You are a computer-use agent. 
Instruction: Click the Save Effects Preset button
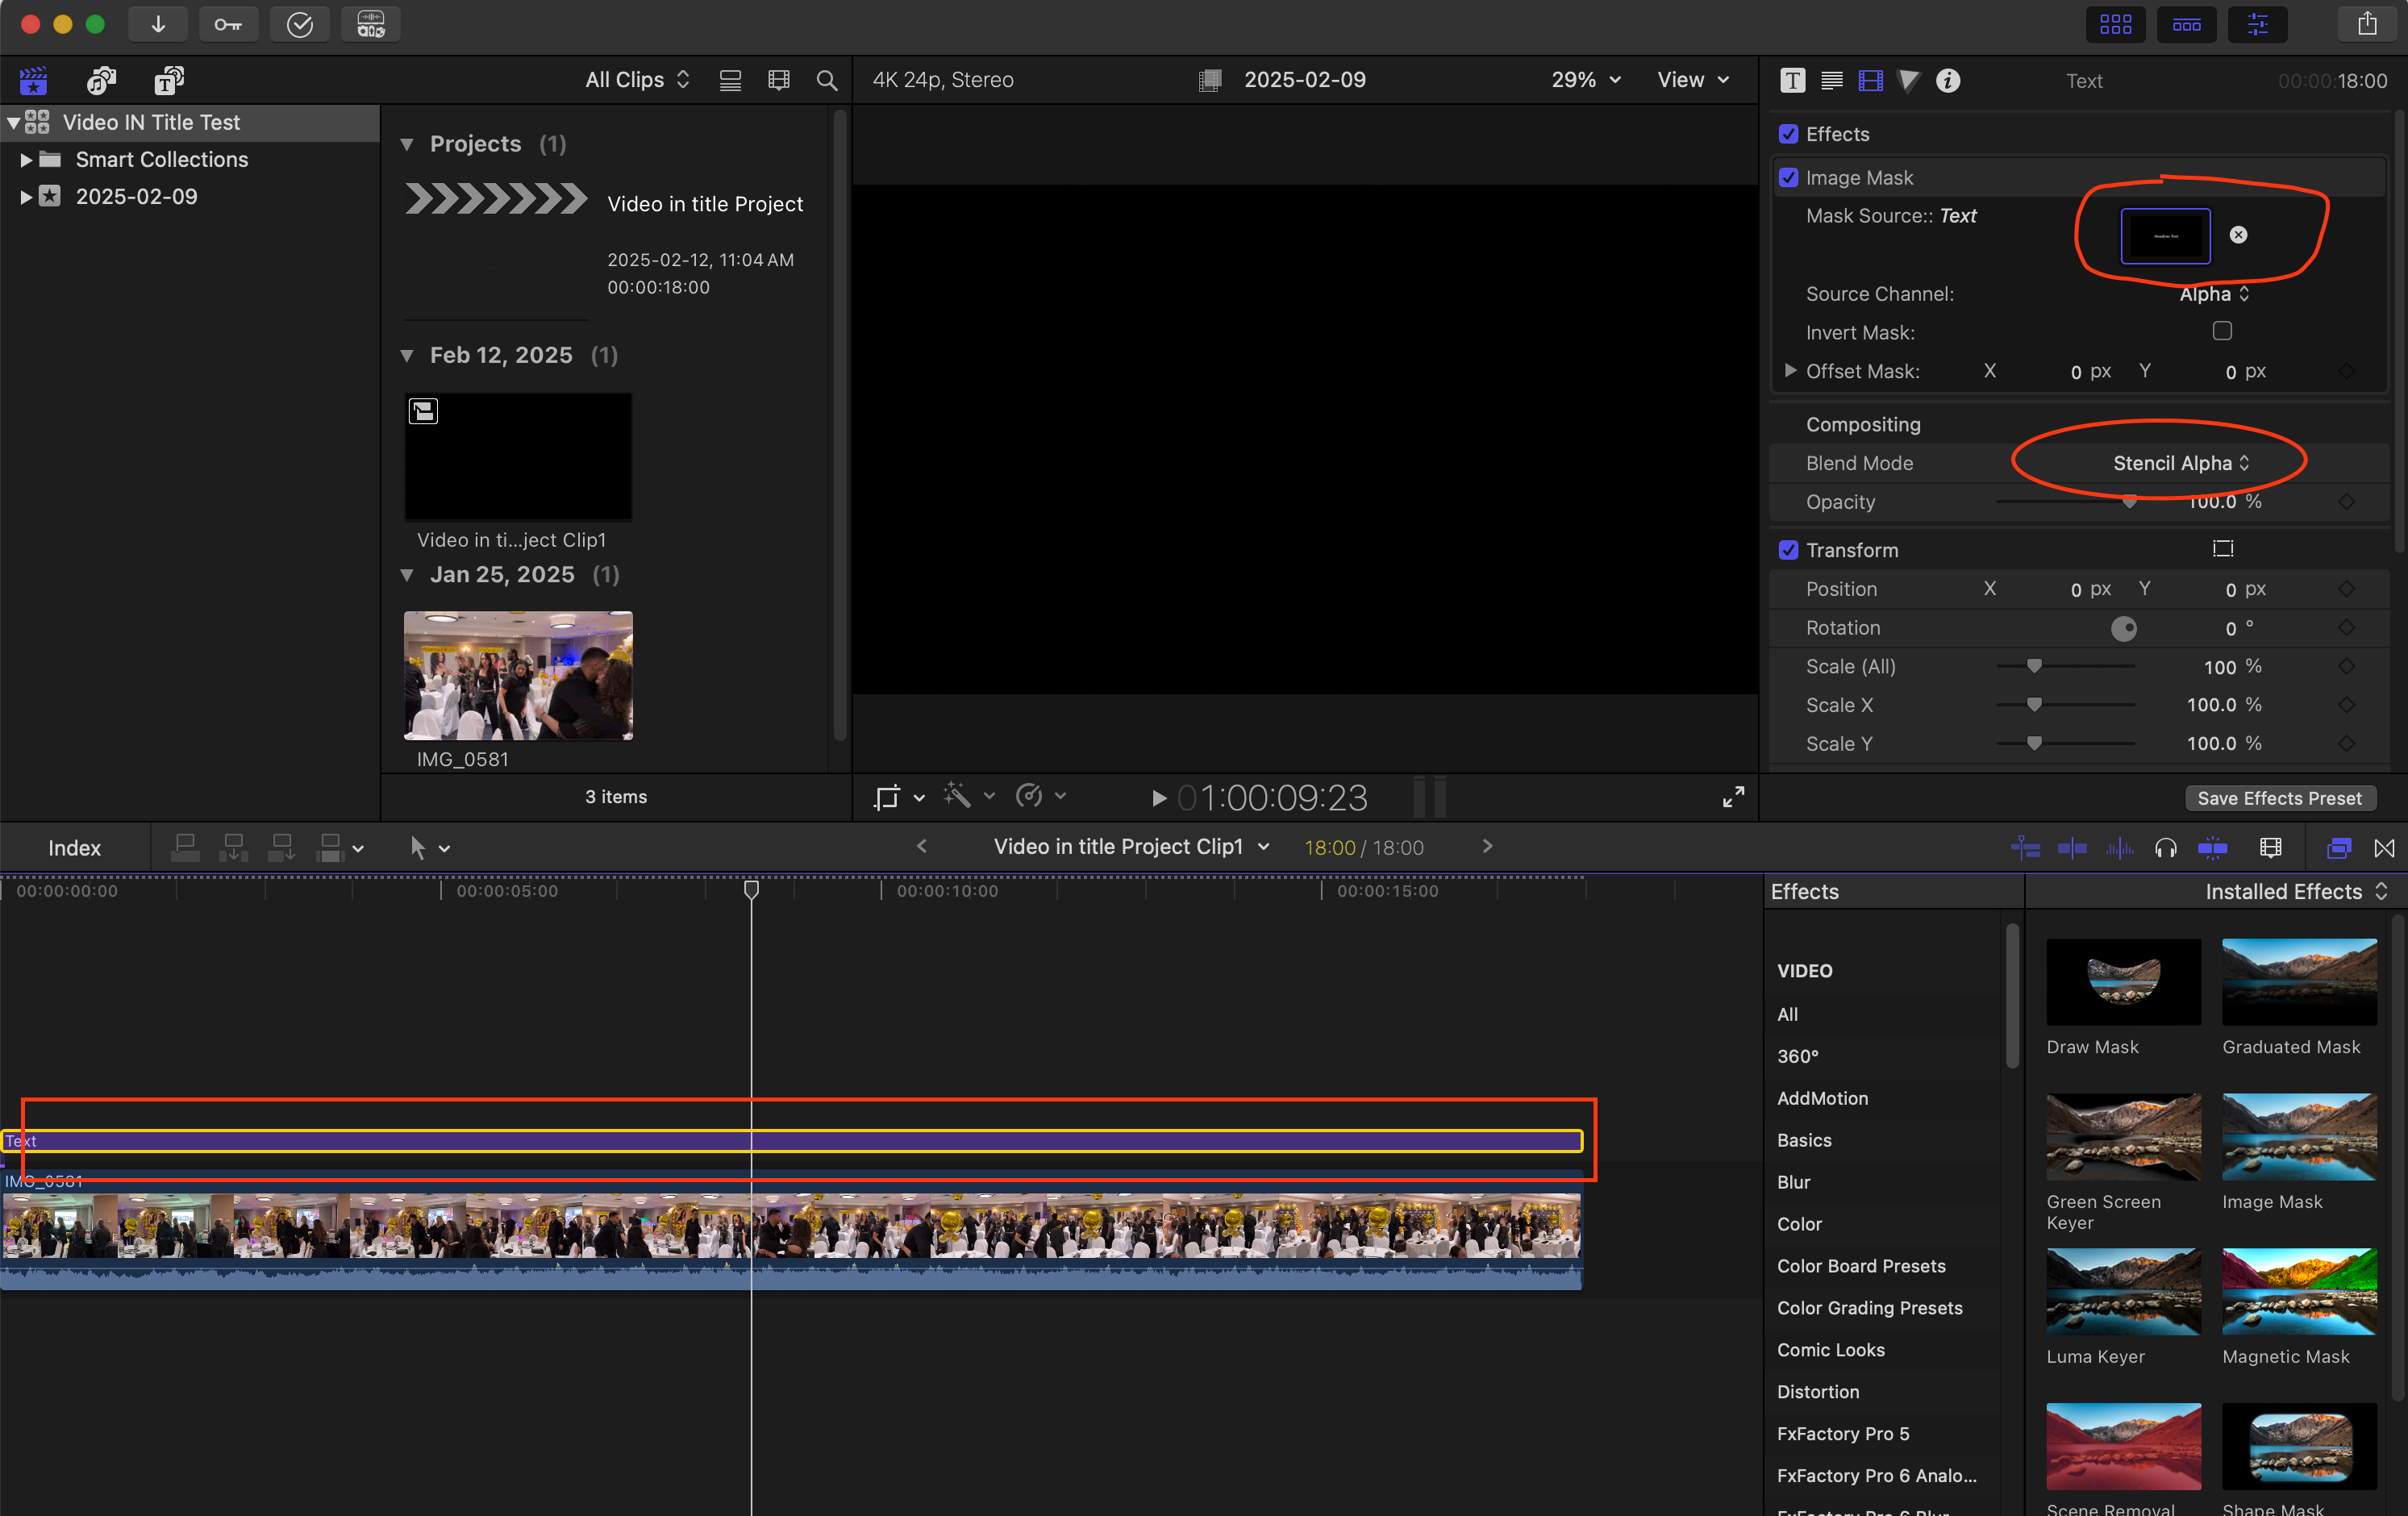[x=2278, y=798]
